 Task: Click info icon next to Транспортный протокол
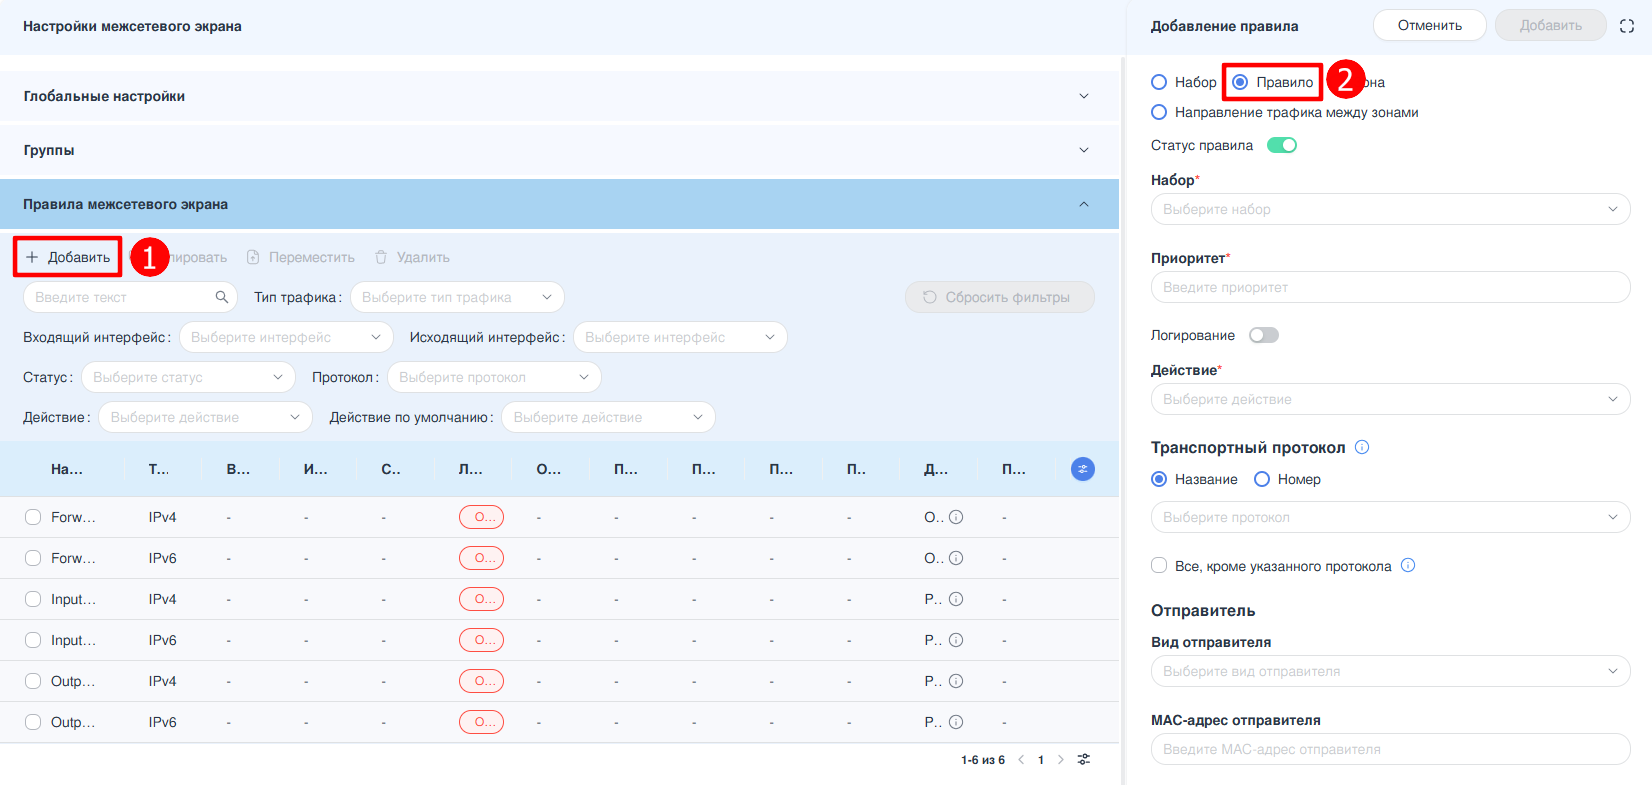1362,447
